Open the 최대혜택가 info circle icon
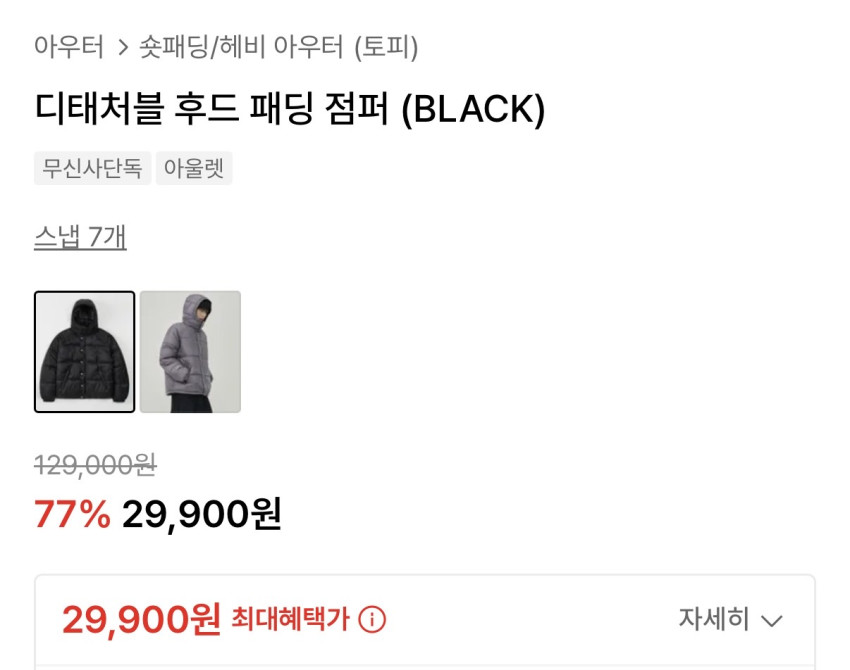Screen dimensions: 850x670 (372, 619)
